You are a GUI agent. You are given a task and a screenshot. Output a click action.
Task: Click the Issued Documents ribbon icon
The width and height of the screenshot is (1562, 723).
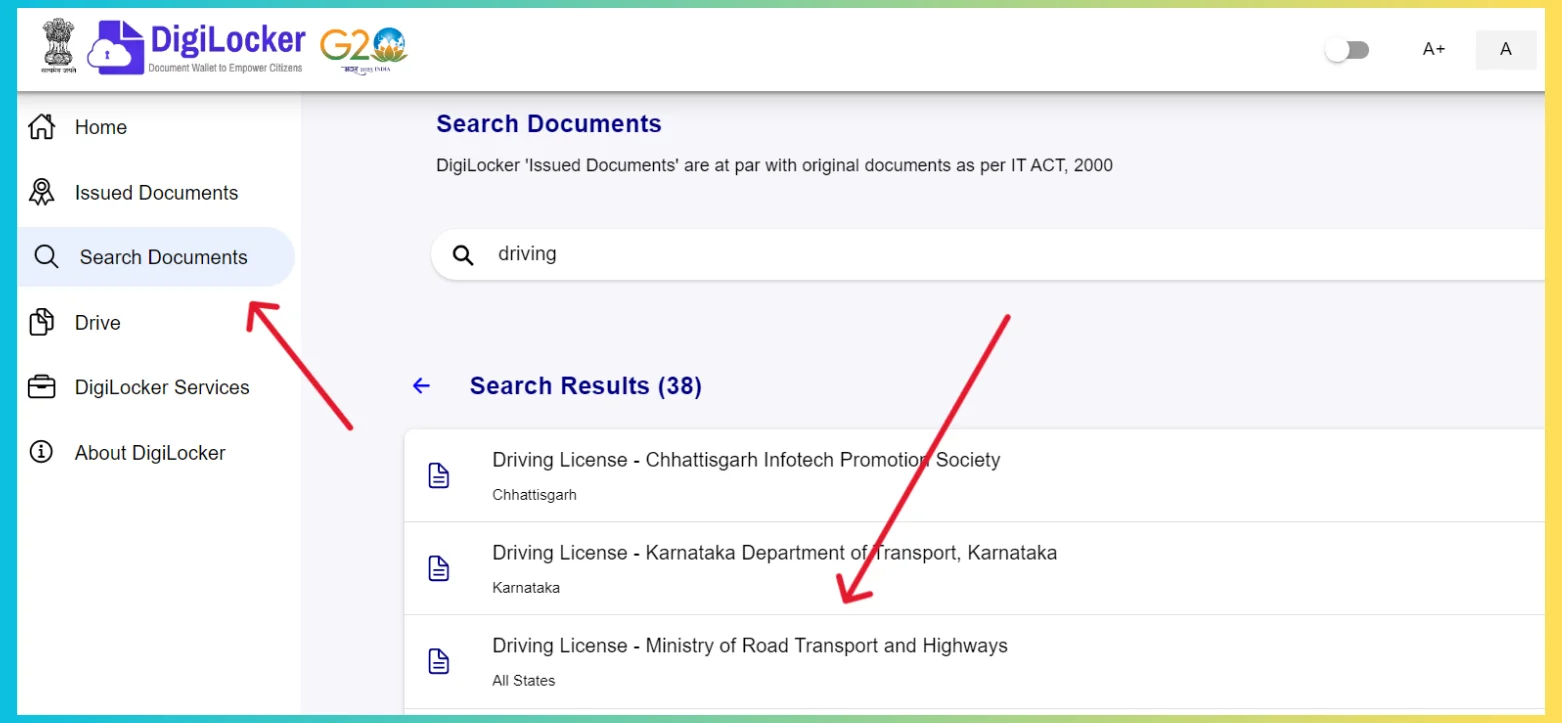41,191
